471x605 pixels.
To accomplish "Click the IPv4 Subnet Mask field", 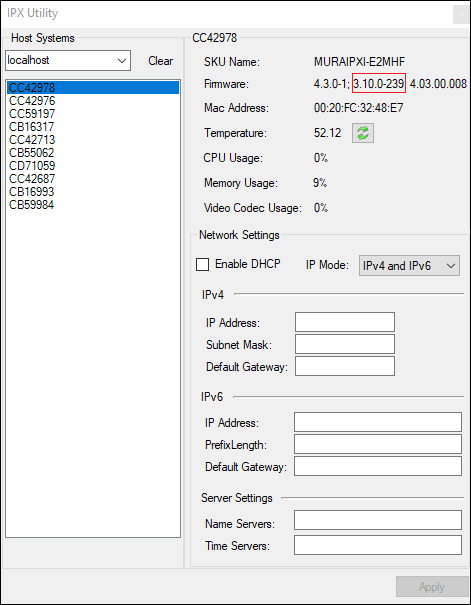I will click(345, 344).
